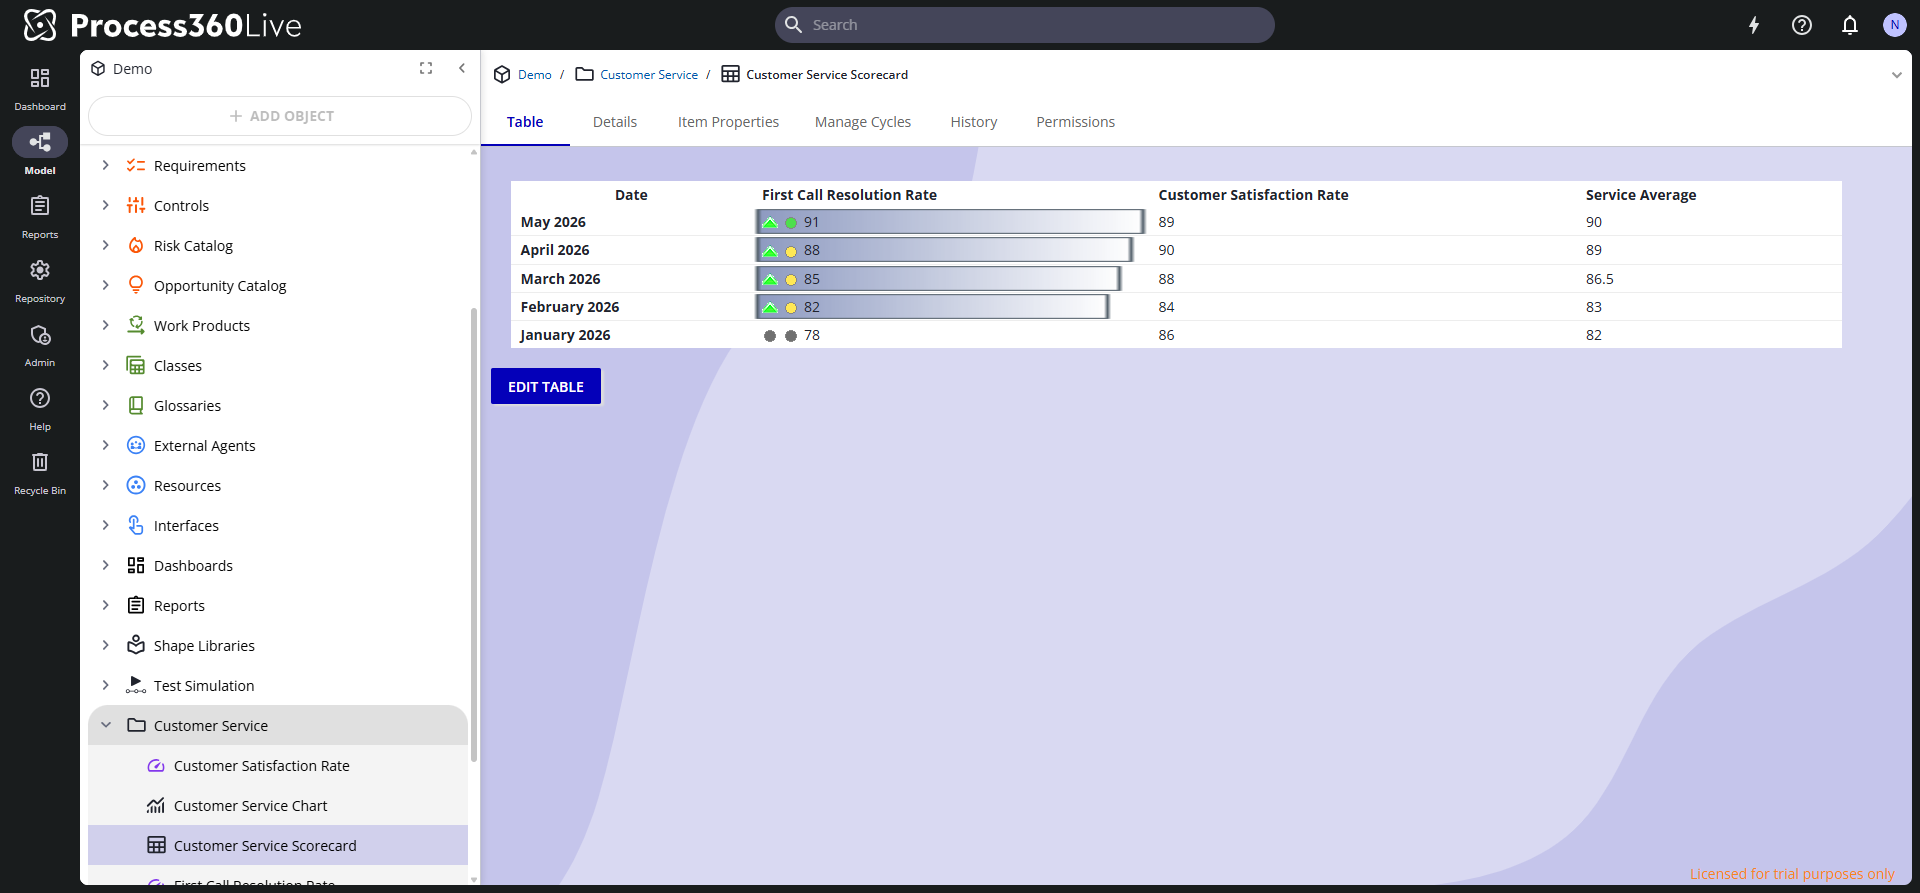Viewport: 1920px width, 893px height.
Task: Open the Repository section
Action: coord(40,281)
